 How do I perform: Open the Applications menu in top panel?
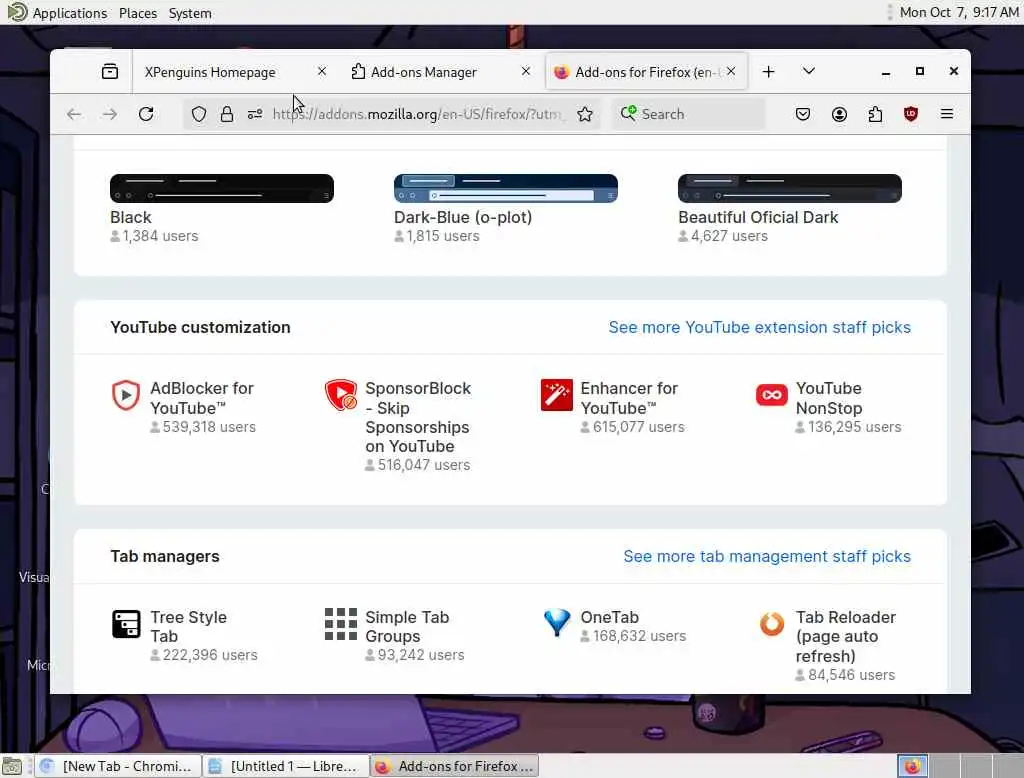(x=70, y=13)
